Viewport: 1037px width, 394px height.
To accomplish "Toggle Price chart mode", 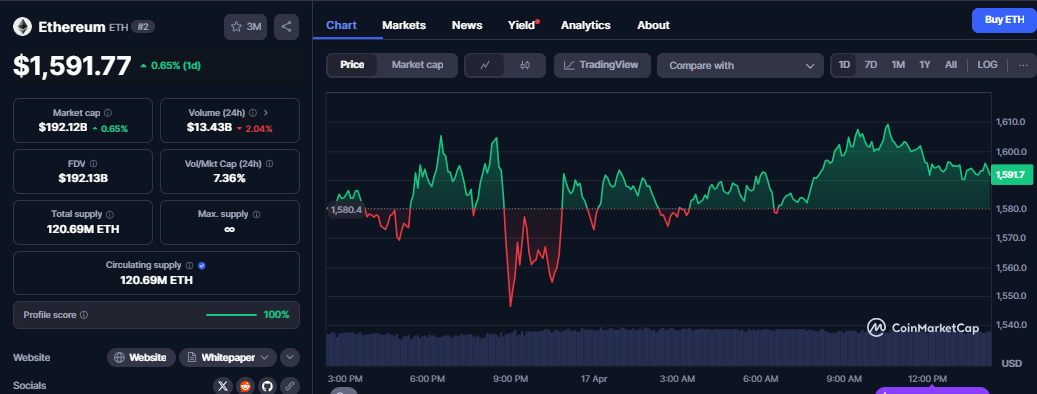I will point(352,65).
